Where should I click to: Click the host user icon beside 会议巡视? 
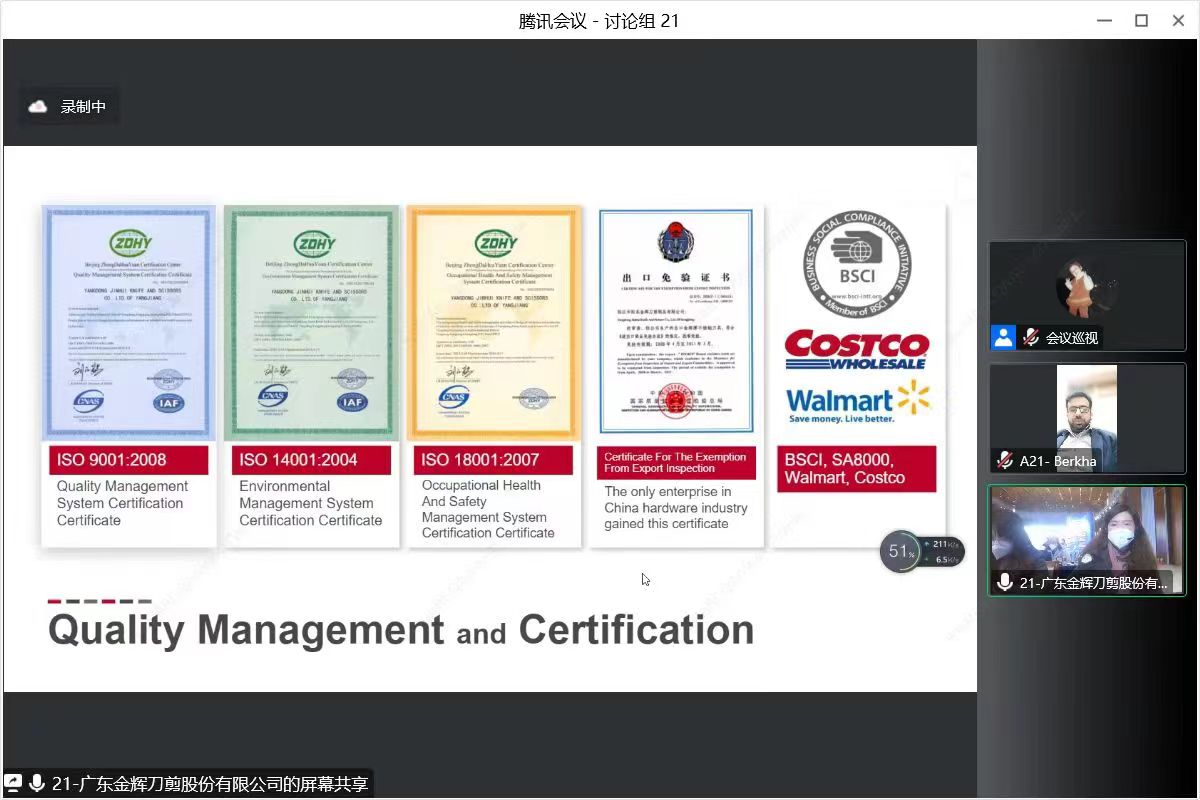click(x=1003, y=337)
